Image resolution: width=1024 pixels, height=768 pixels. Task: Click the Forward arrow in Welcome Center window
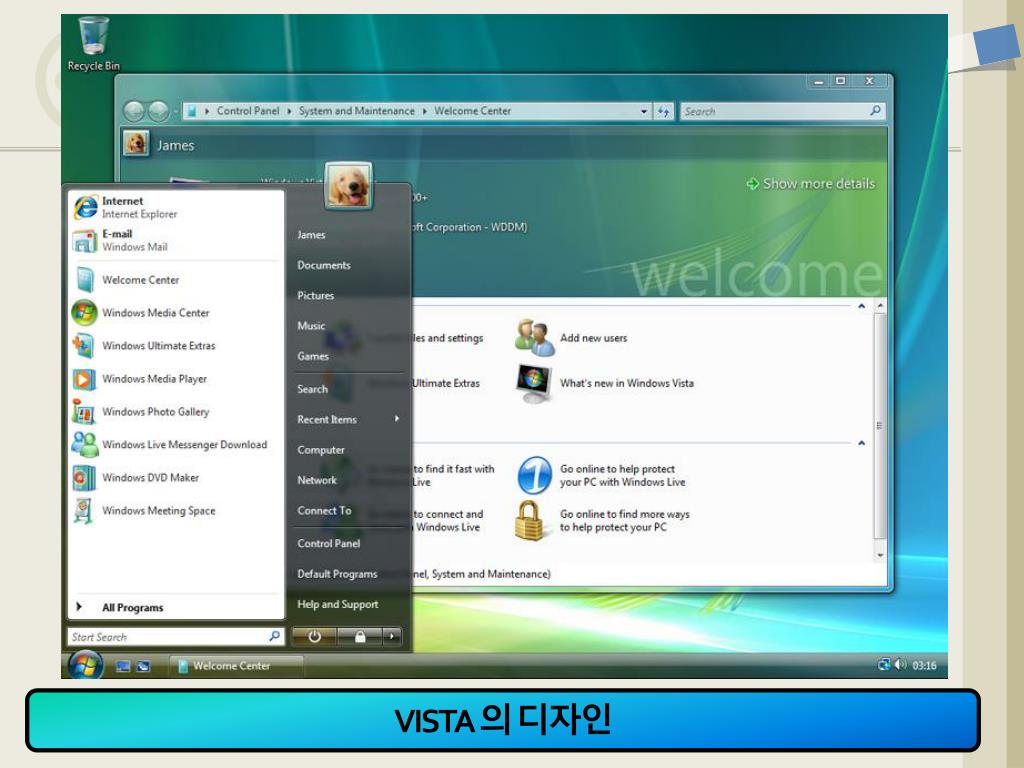pos(158,112)
